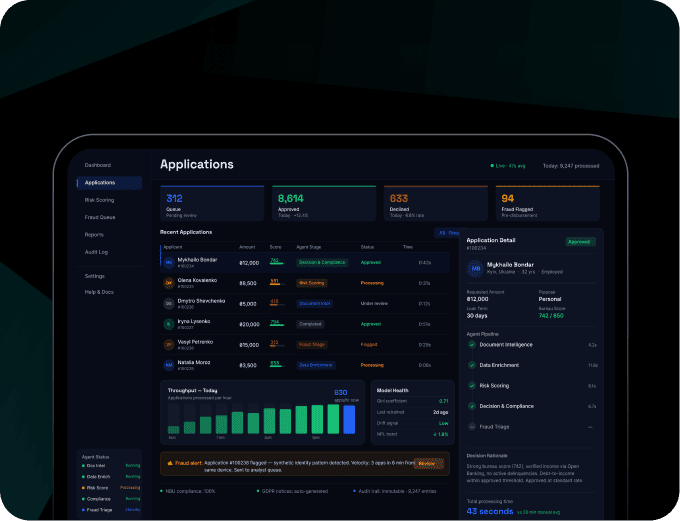
Task: Click the Data Enrichment stage badge in table
Action: click(x=316, y=365)
